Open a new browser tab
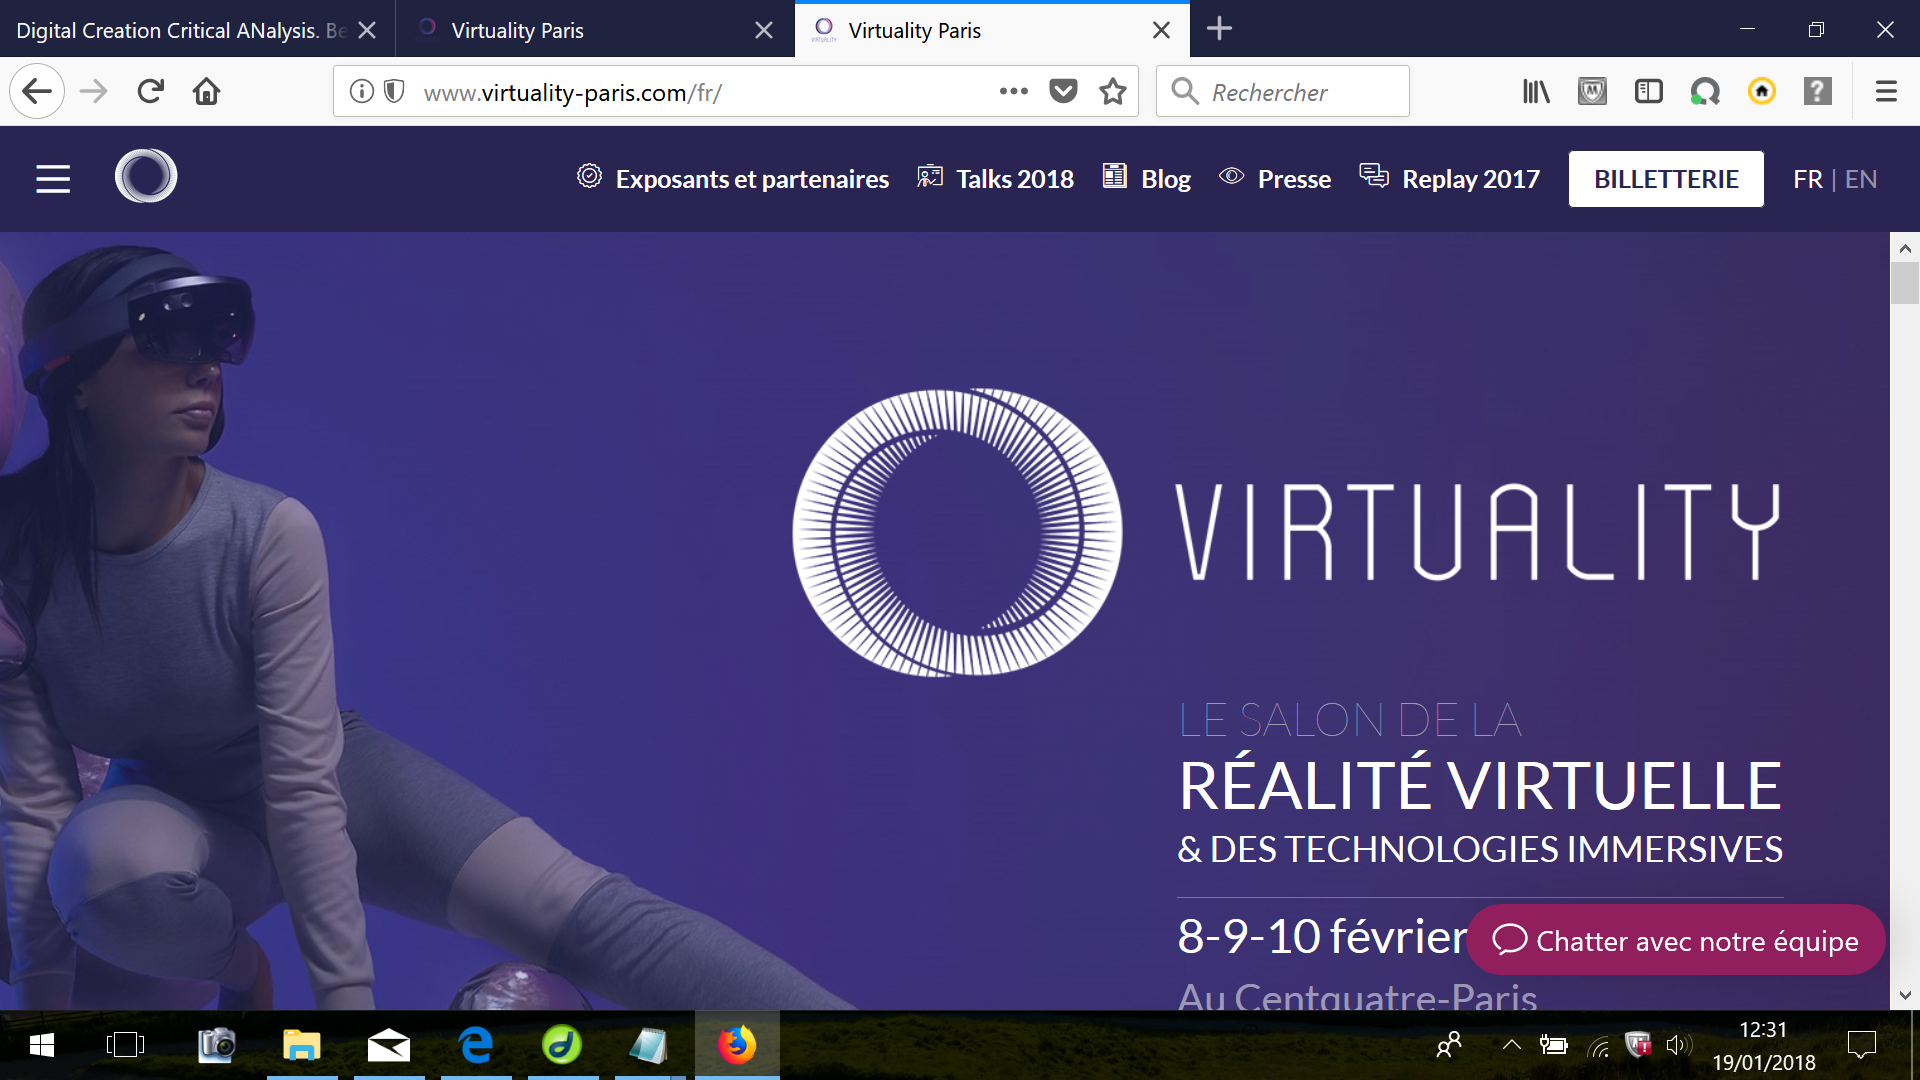 point(1219,29)
